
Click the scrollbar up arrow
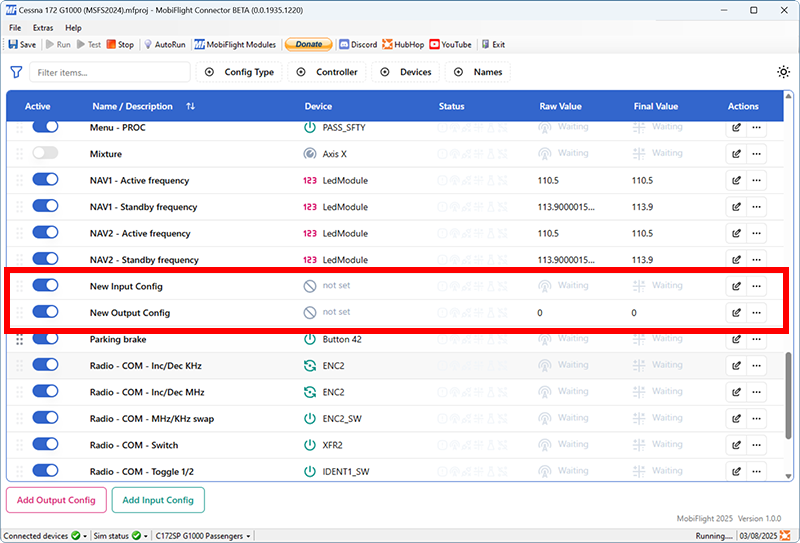[x=789, y=96]
